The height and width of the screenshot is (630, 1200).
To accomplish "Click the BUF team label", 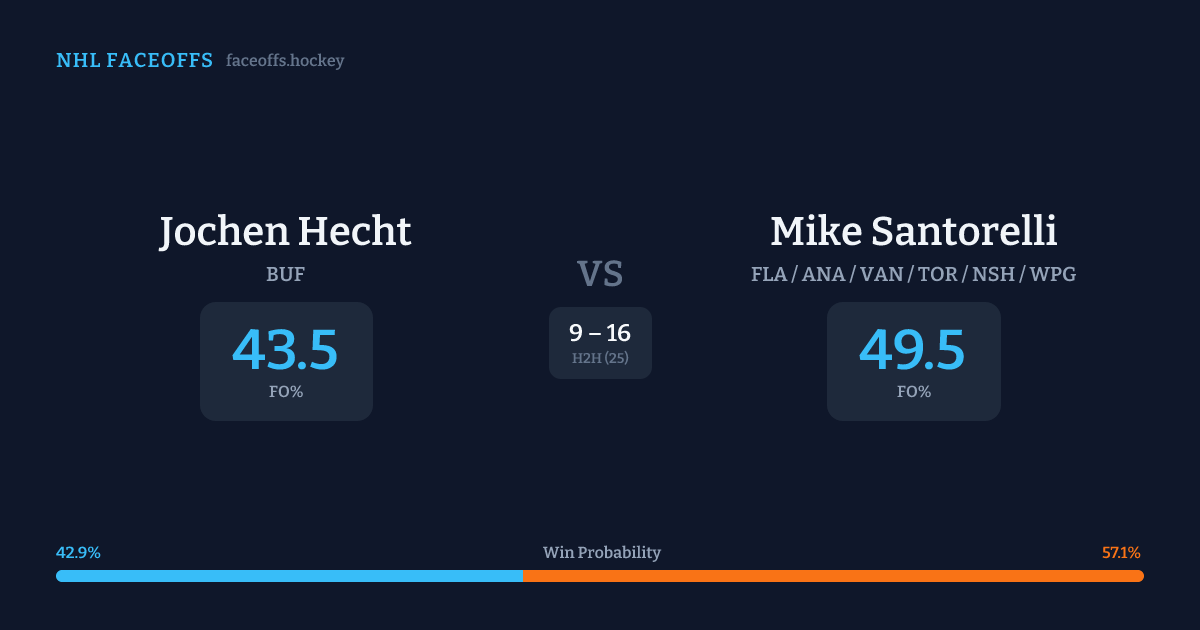I will (x=285, y=274).
